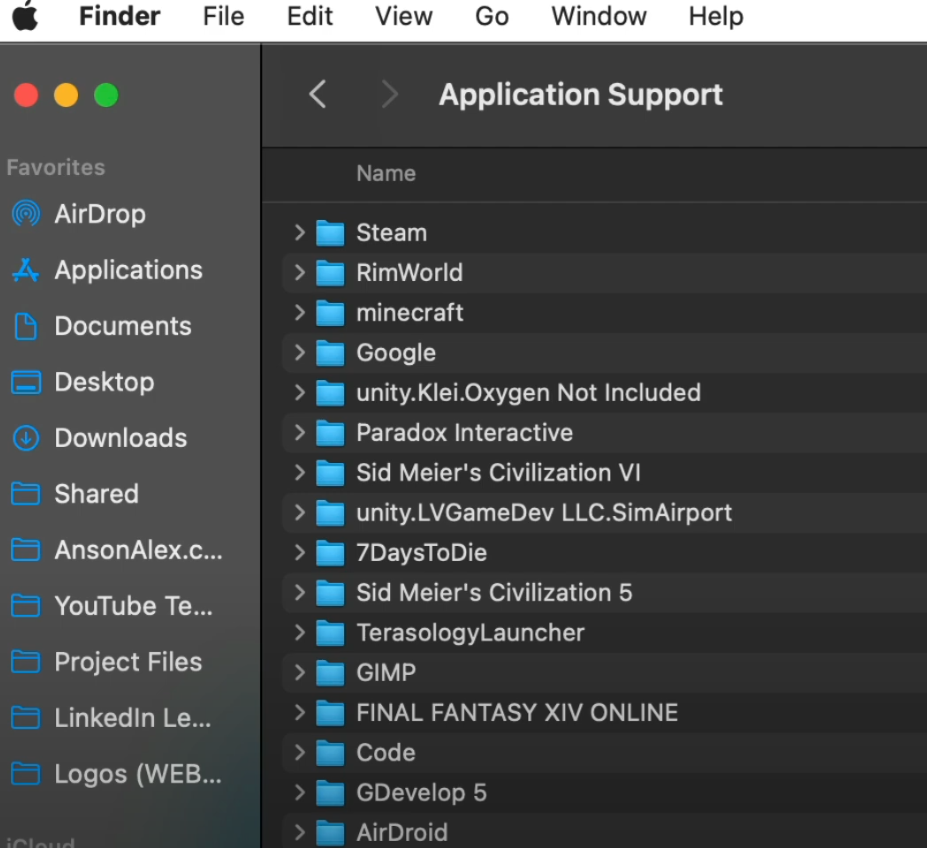
Task: Click the AirDrop sidebar icon
Action: 26,214
